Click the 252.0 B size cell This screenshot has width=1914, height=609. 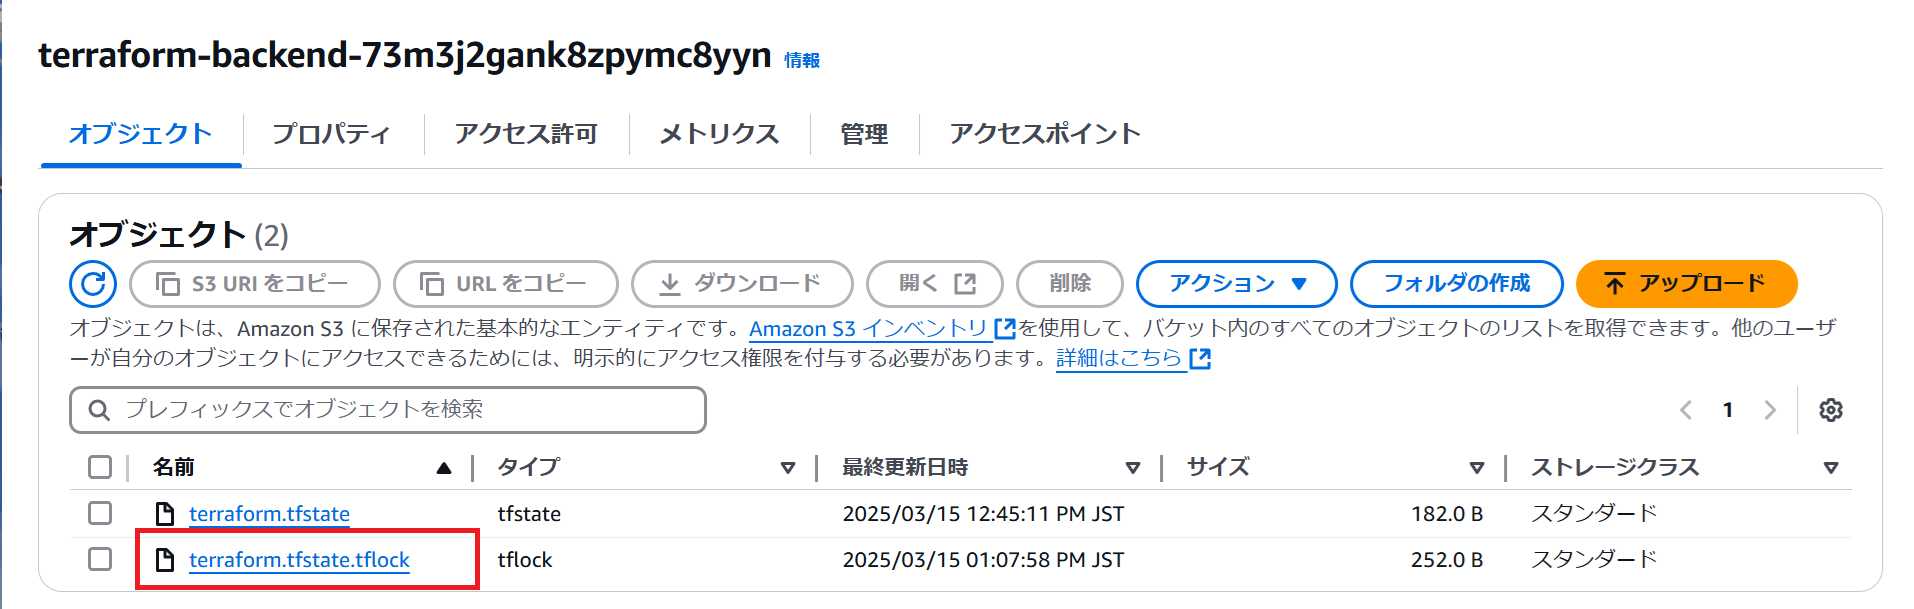[1447, 560]
